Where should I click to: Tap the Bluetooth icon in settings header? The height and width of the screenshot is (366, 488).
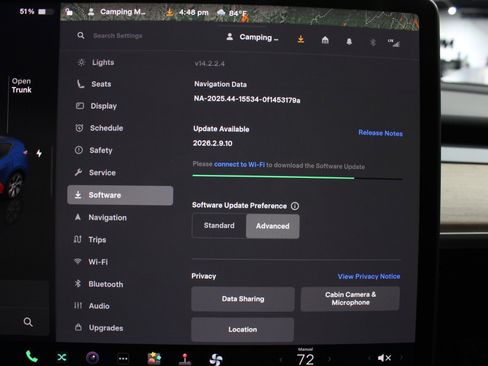(x=373, y=42)
